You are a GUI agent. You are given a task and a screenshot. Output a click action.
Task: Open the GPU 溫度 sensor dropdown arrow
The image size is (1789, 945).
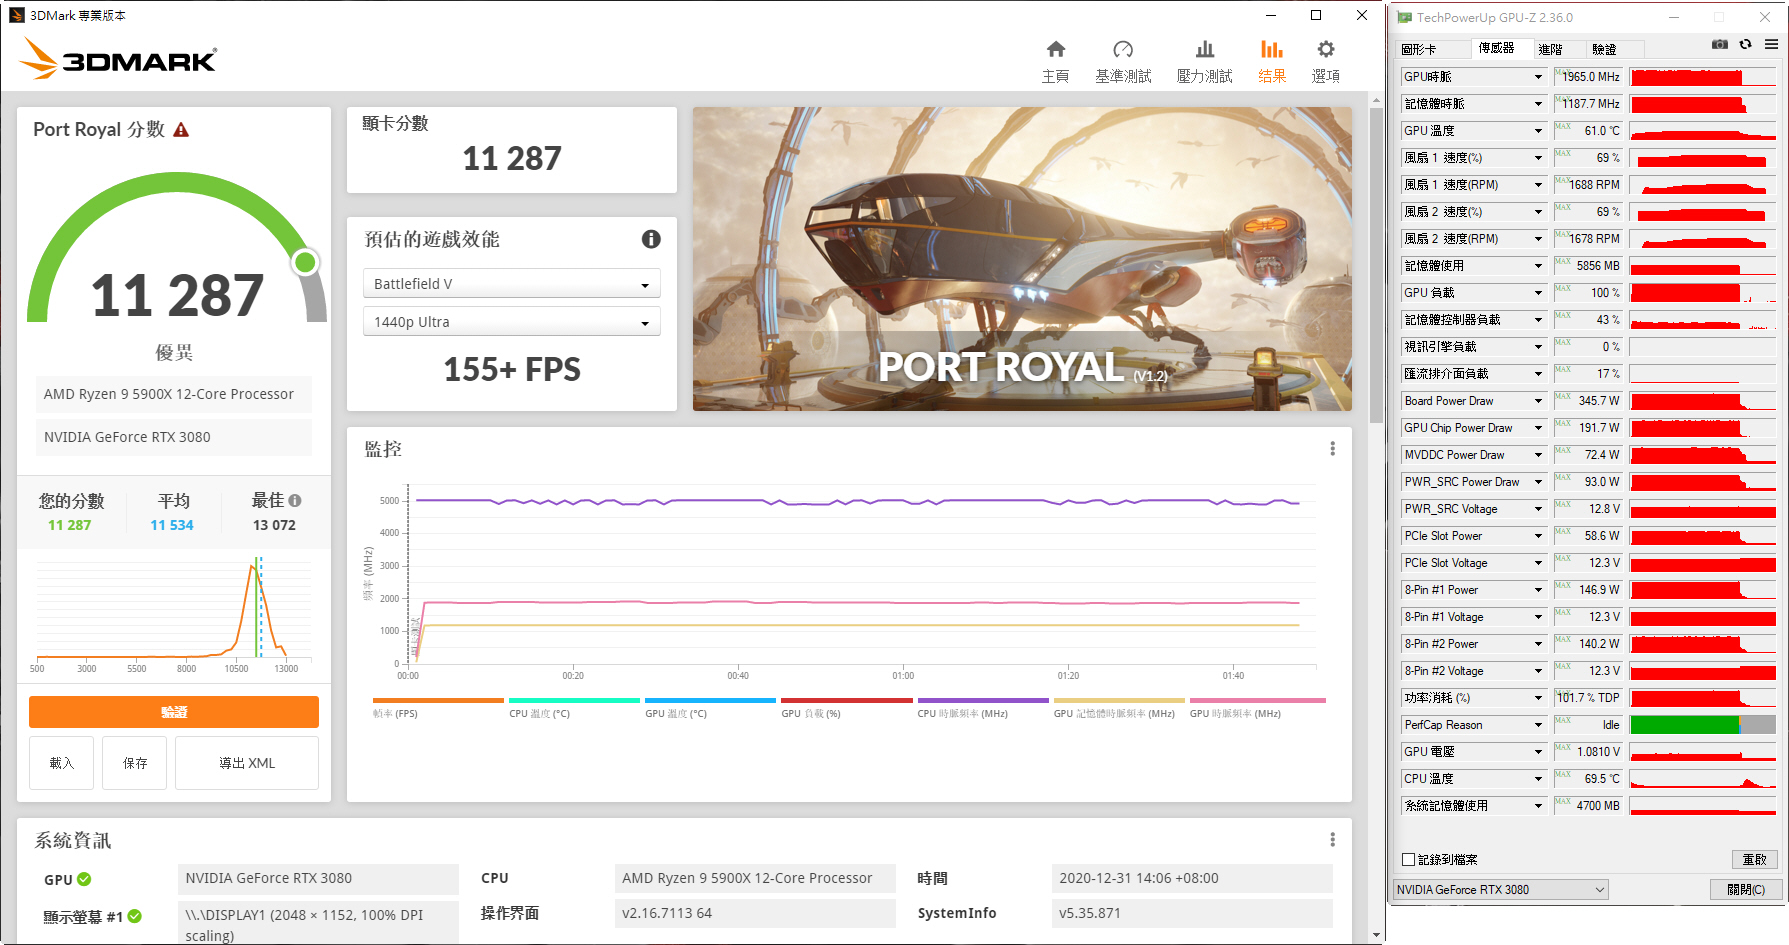point(1538,131)
